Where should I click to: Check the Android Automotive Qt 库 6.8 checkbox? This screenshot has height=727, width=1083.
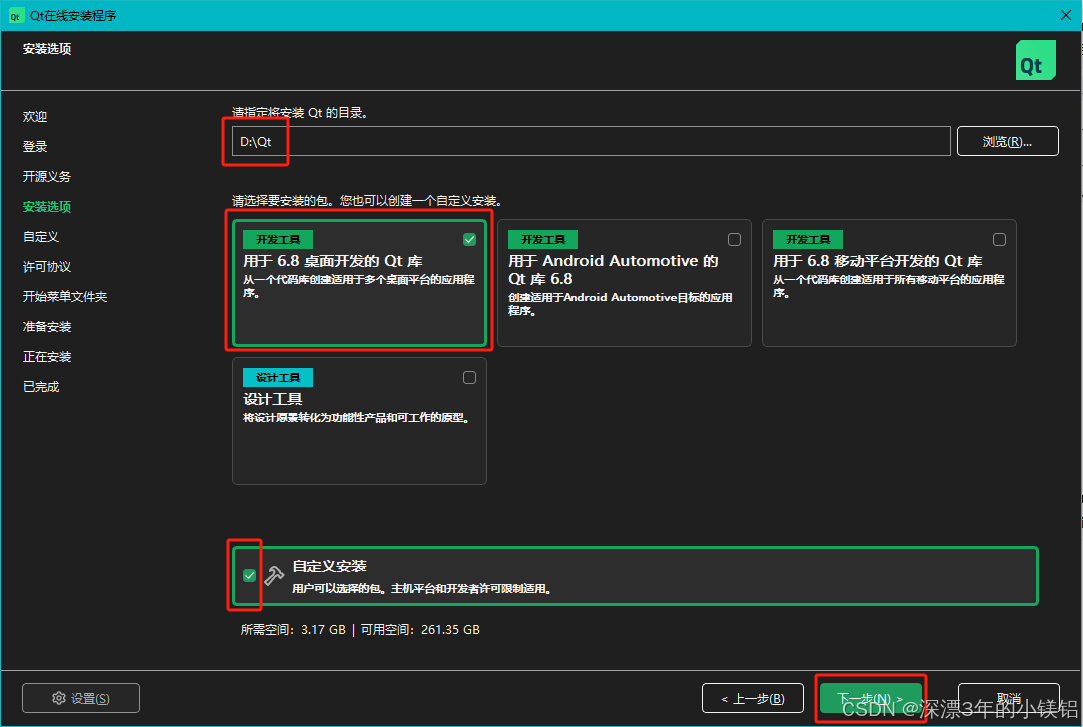point(734,240)
